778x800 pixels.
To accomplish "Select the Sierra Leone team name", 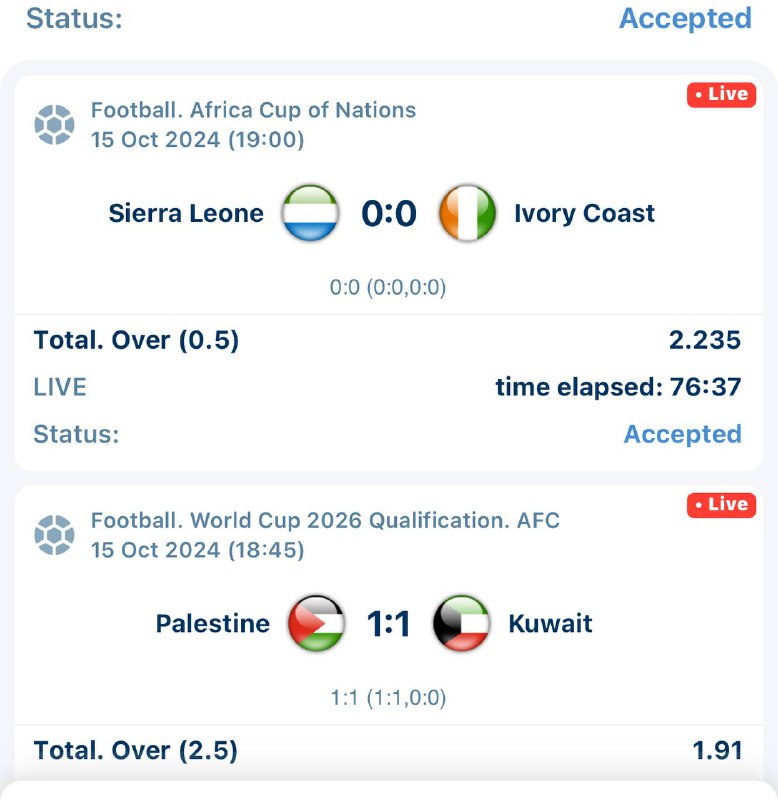I will pyautogui.click(x=186, y=213).
